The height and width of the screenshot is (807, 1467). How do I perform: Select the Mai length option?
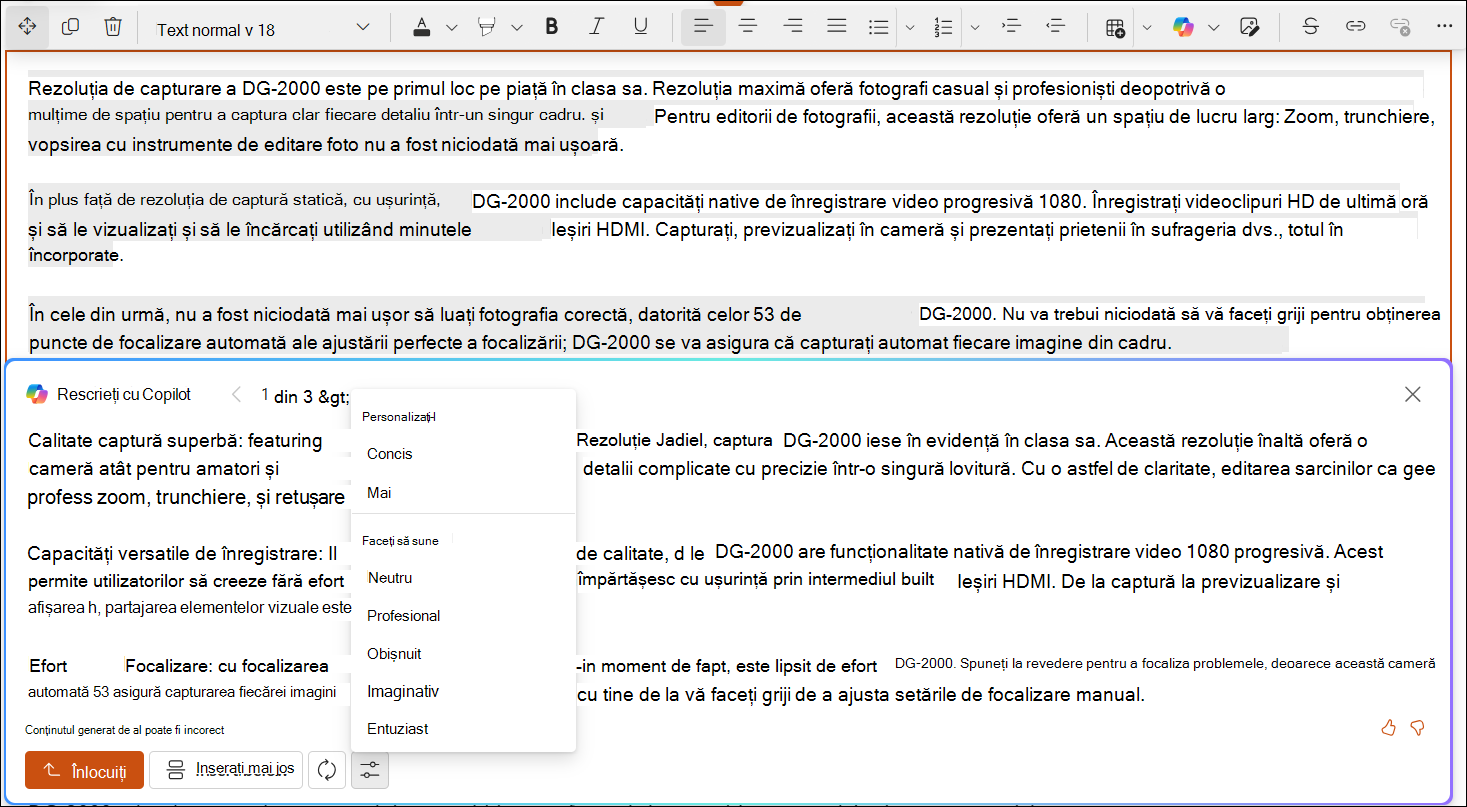[380, 493]
